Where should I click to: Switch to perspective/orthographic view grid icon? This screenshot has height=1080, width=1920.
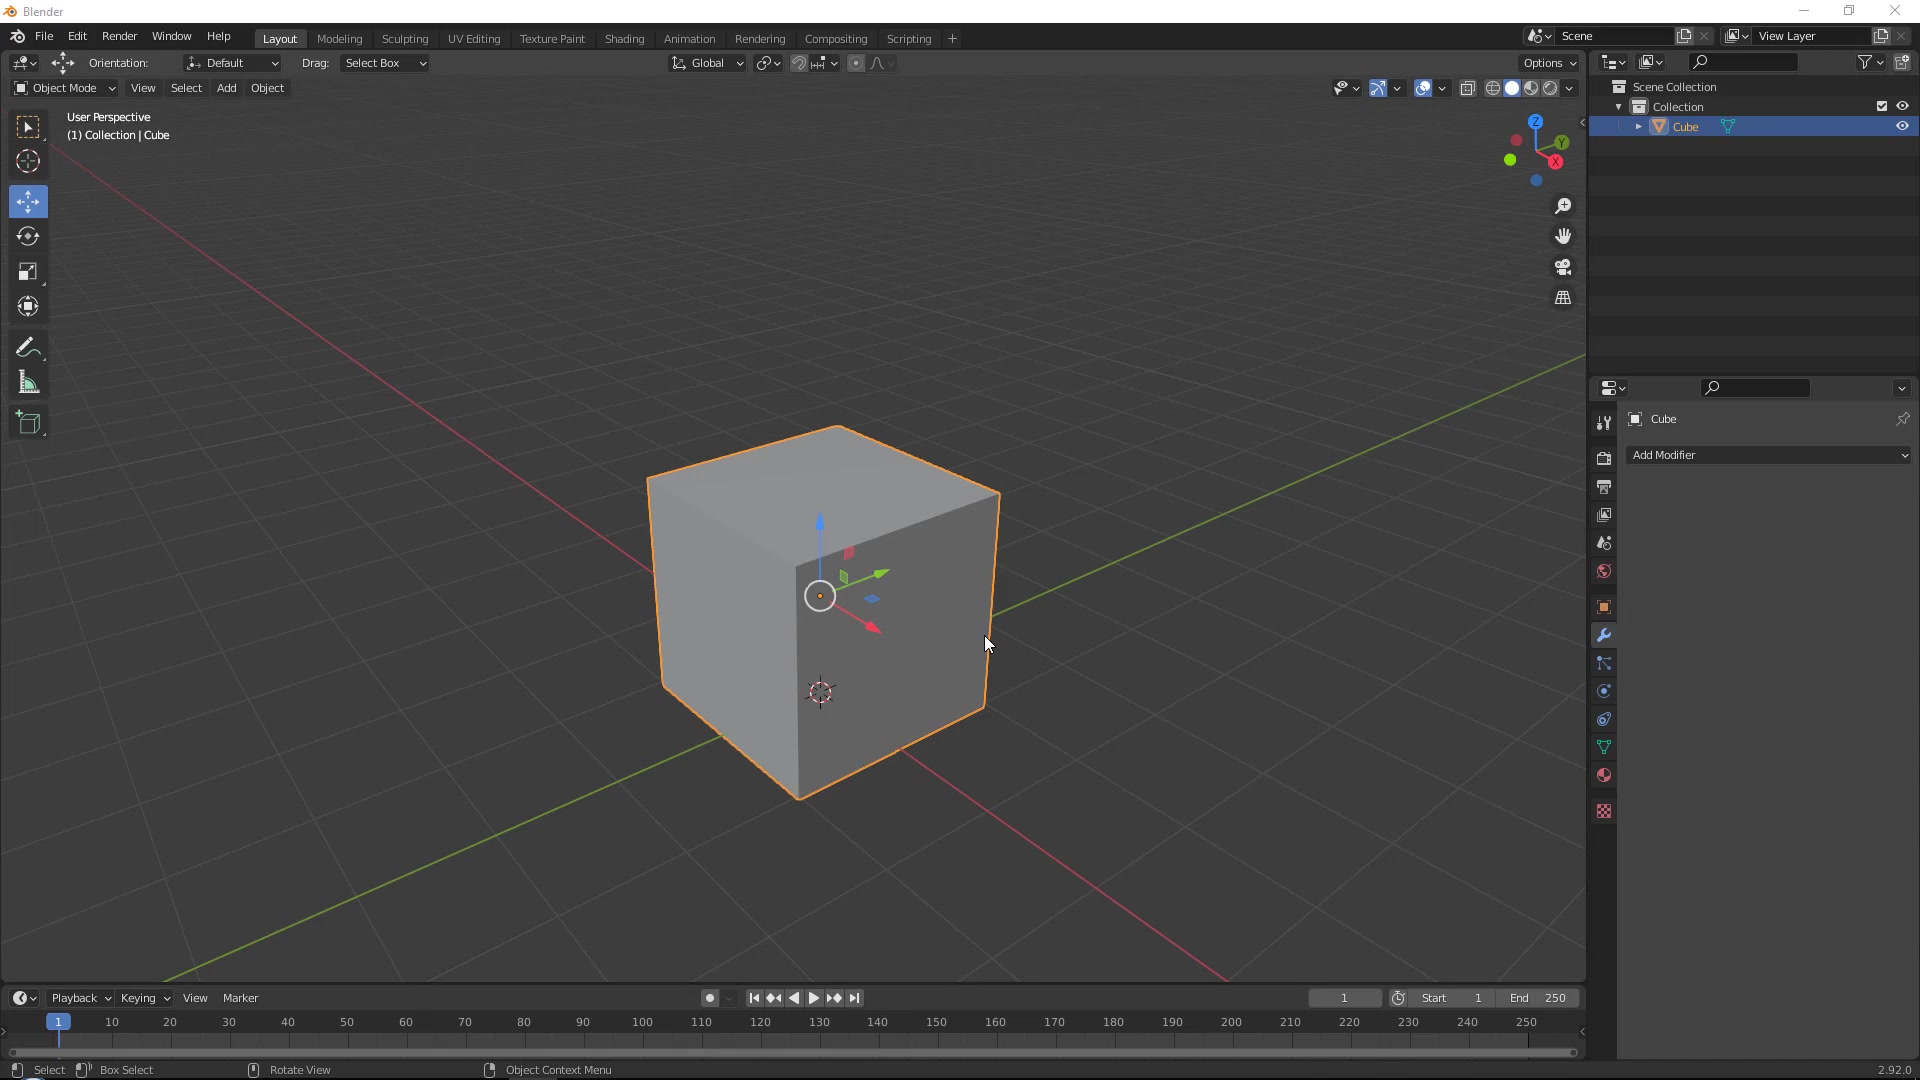(1563, 298)
